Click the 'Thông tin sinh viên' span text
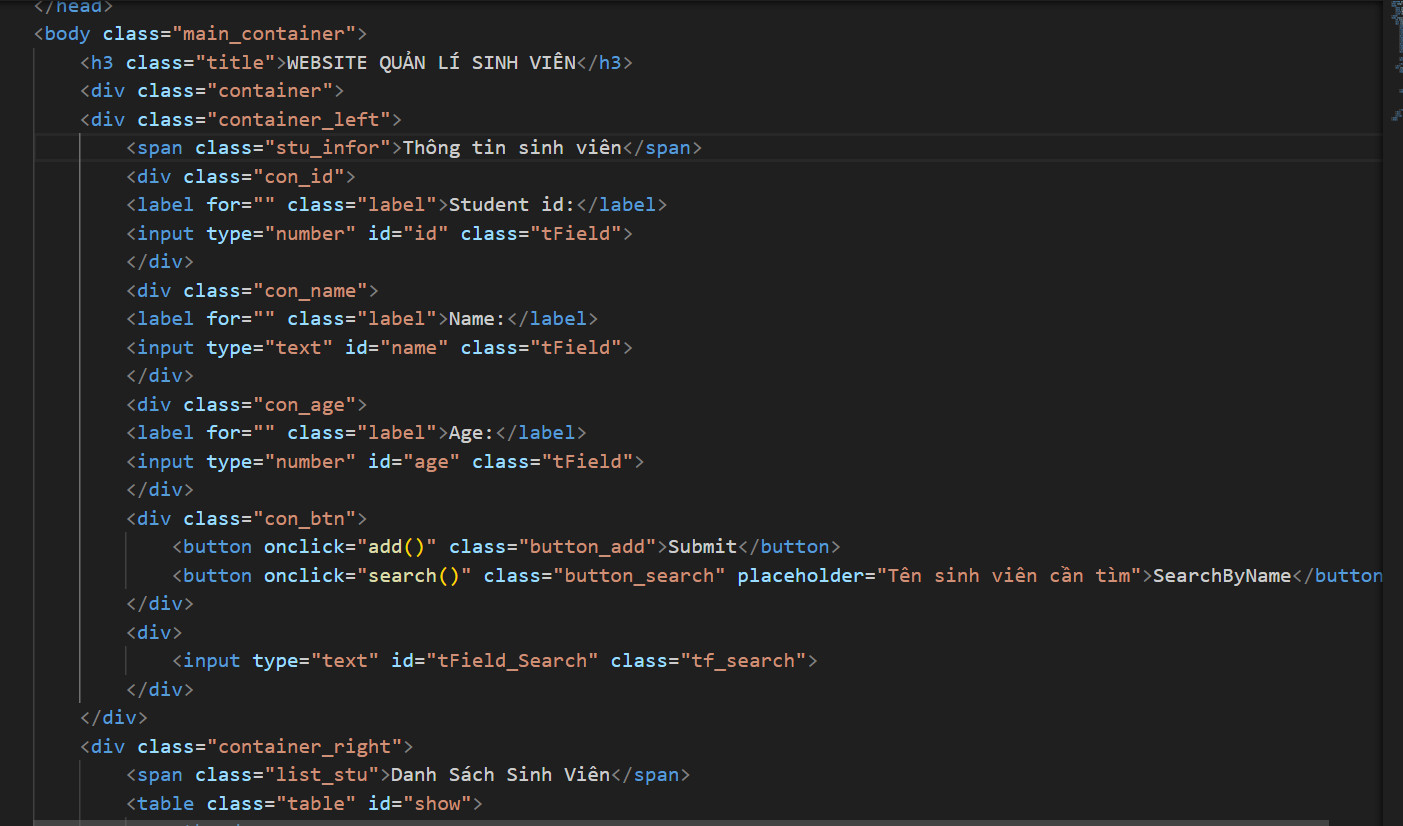 (512, 148)
